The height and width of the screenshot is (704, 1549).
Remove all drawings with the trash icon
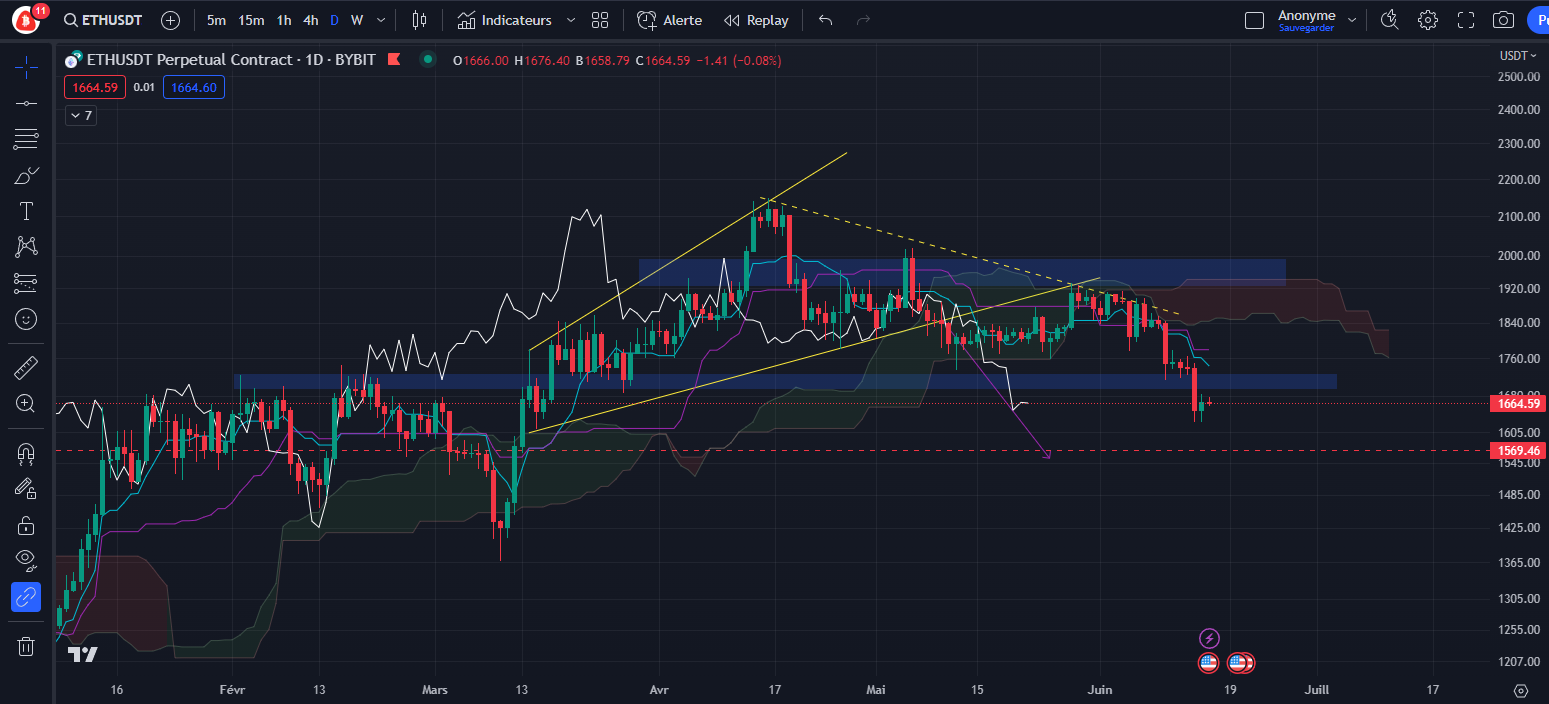[x=25, y=646]
